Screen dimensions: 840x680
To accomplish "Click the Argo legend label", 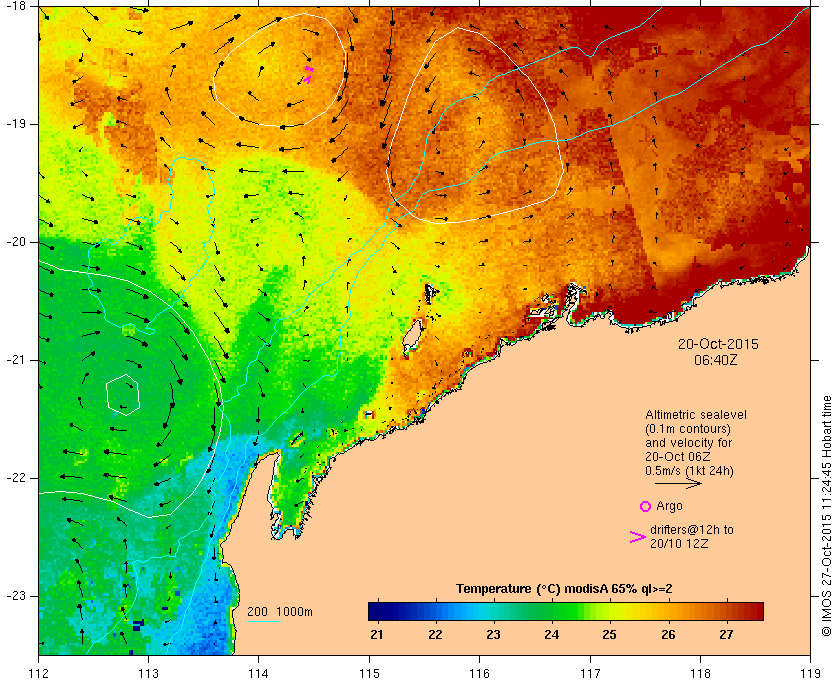I will (x=669, y=506).
